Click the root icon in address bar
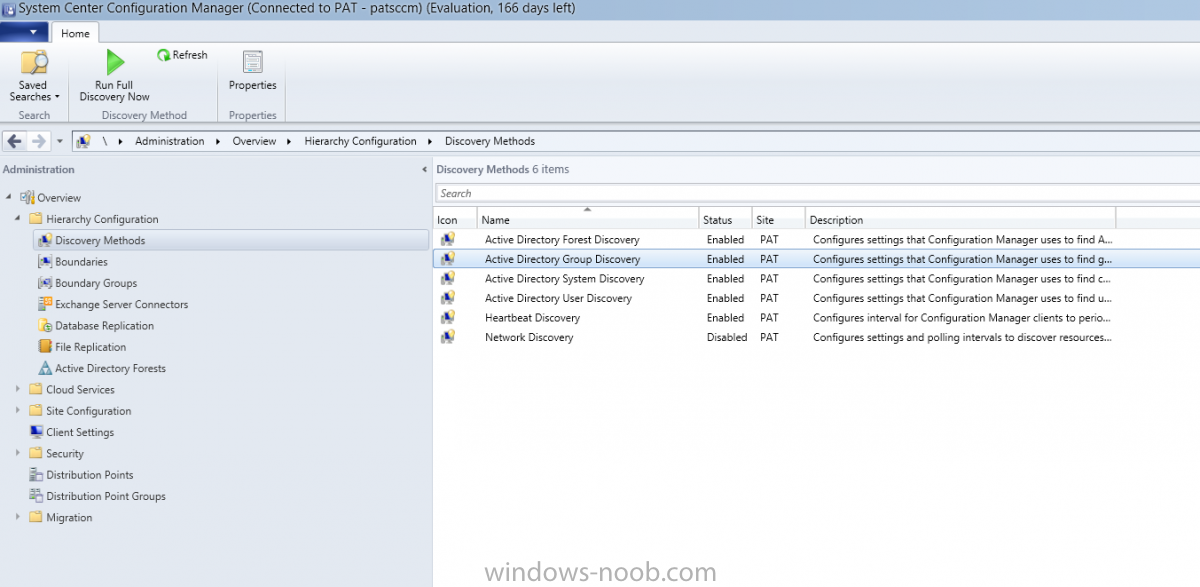 click(x=84, y=141)
